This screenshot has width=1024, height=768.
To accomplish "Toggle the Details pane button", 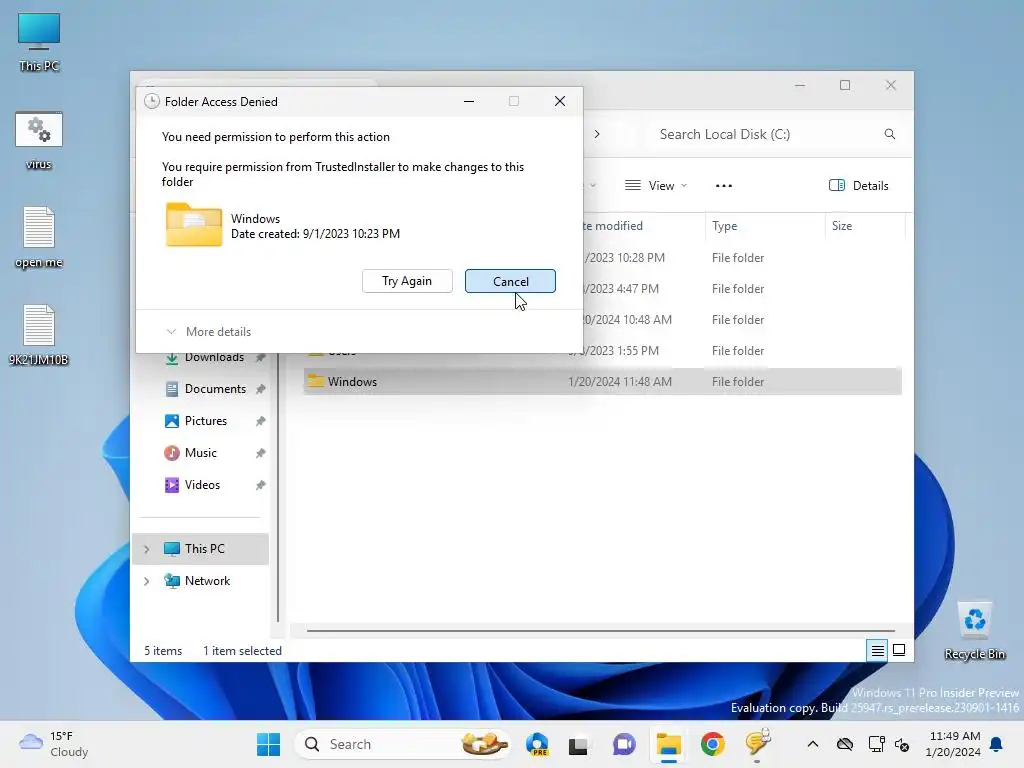I will 858,185.
